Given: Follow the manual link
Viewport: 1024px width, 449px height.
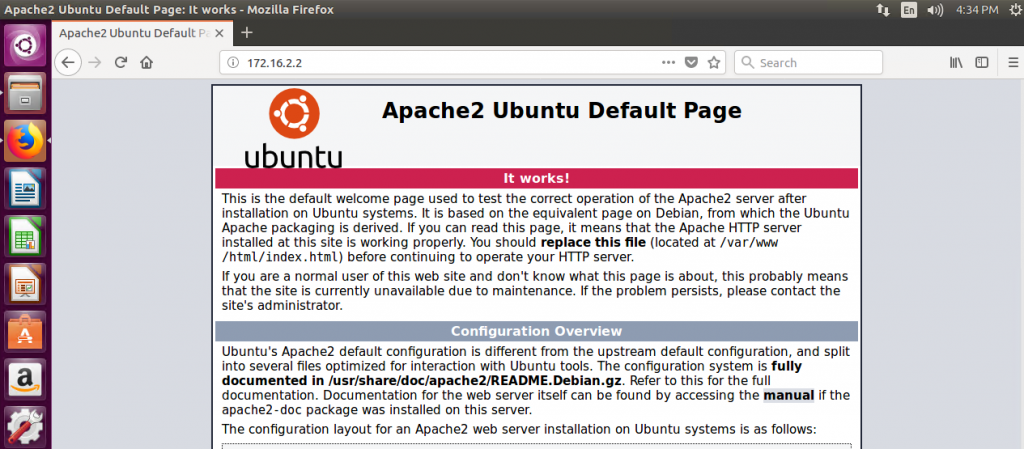Looking at the screenshot, I should [x=789, y=395].
